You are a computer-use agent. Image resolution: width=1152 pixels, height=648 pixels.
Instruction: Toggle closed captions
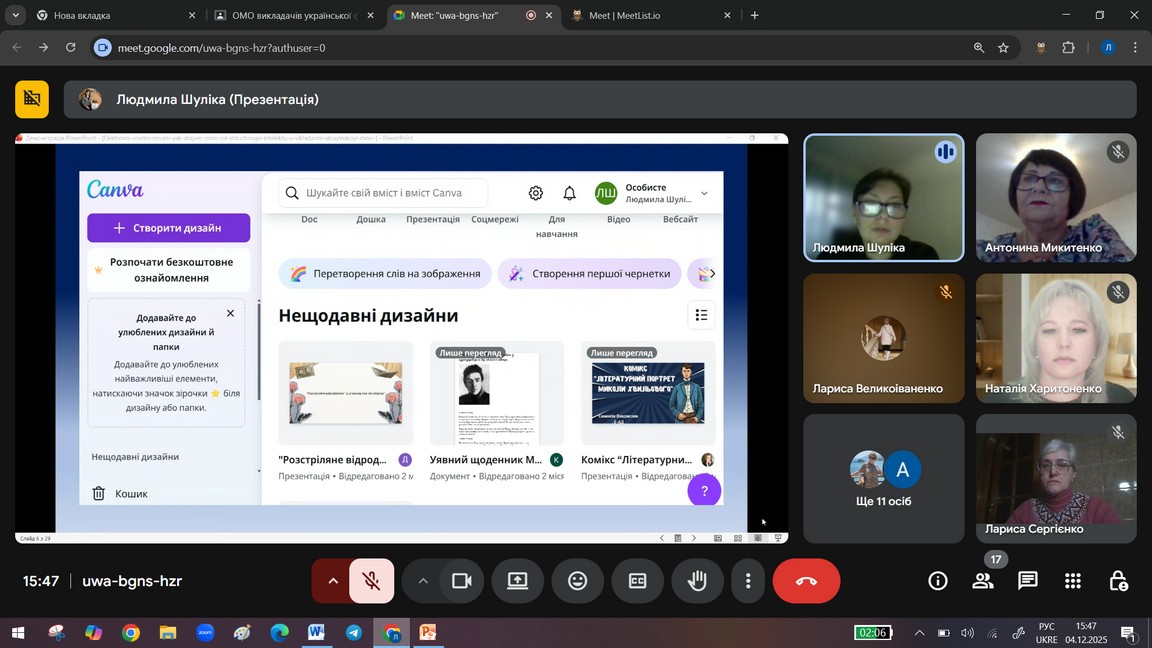[x=637, y=581]
